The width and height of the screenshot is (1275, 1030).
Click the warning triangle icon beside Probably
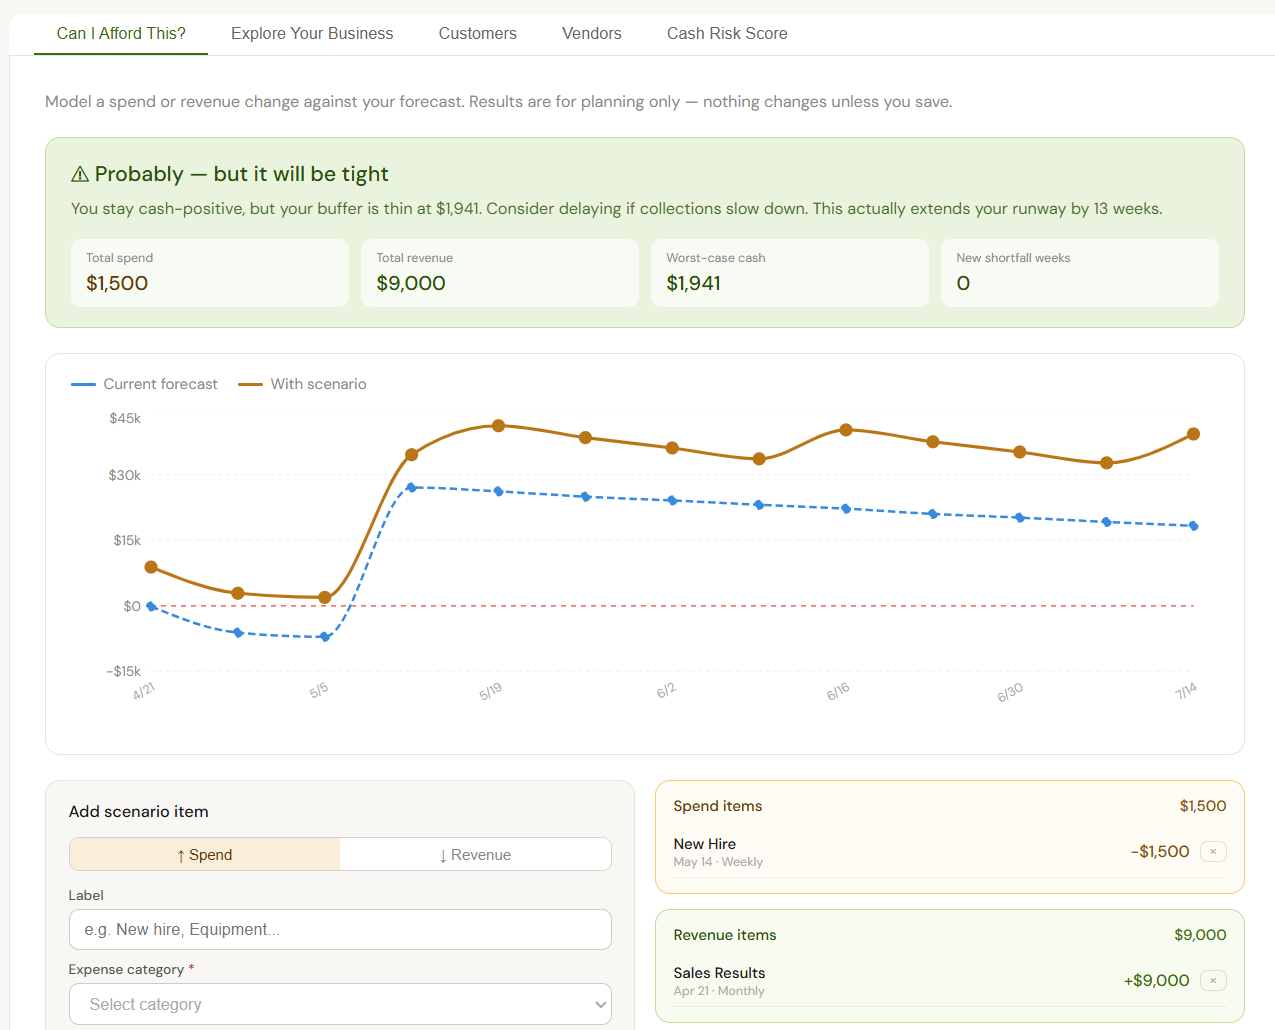(x=80, y=175)
